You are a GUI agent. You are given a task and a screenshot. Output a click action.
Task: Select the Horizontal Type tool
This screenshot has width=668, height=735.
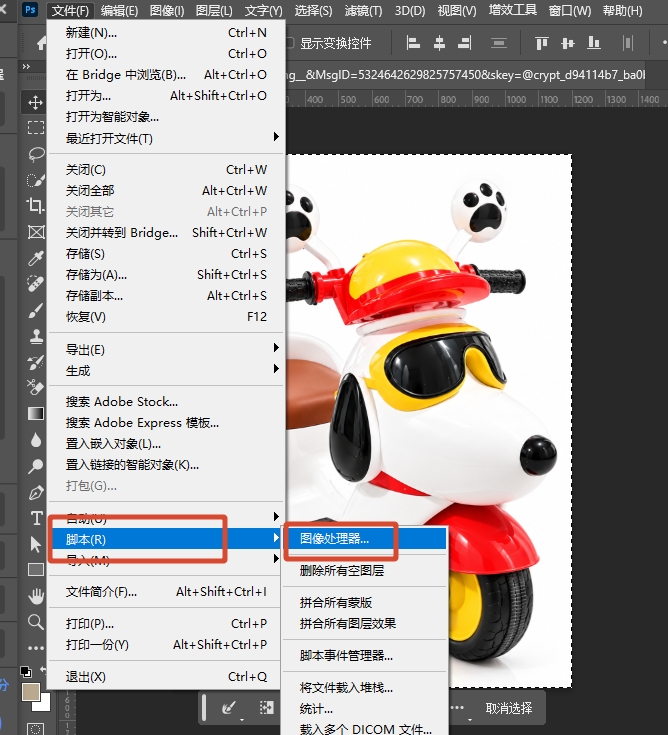pyautogui.click(x=36, y=518)
